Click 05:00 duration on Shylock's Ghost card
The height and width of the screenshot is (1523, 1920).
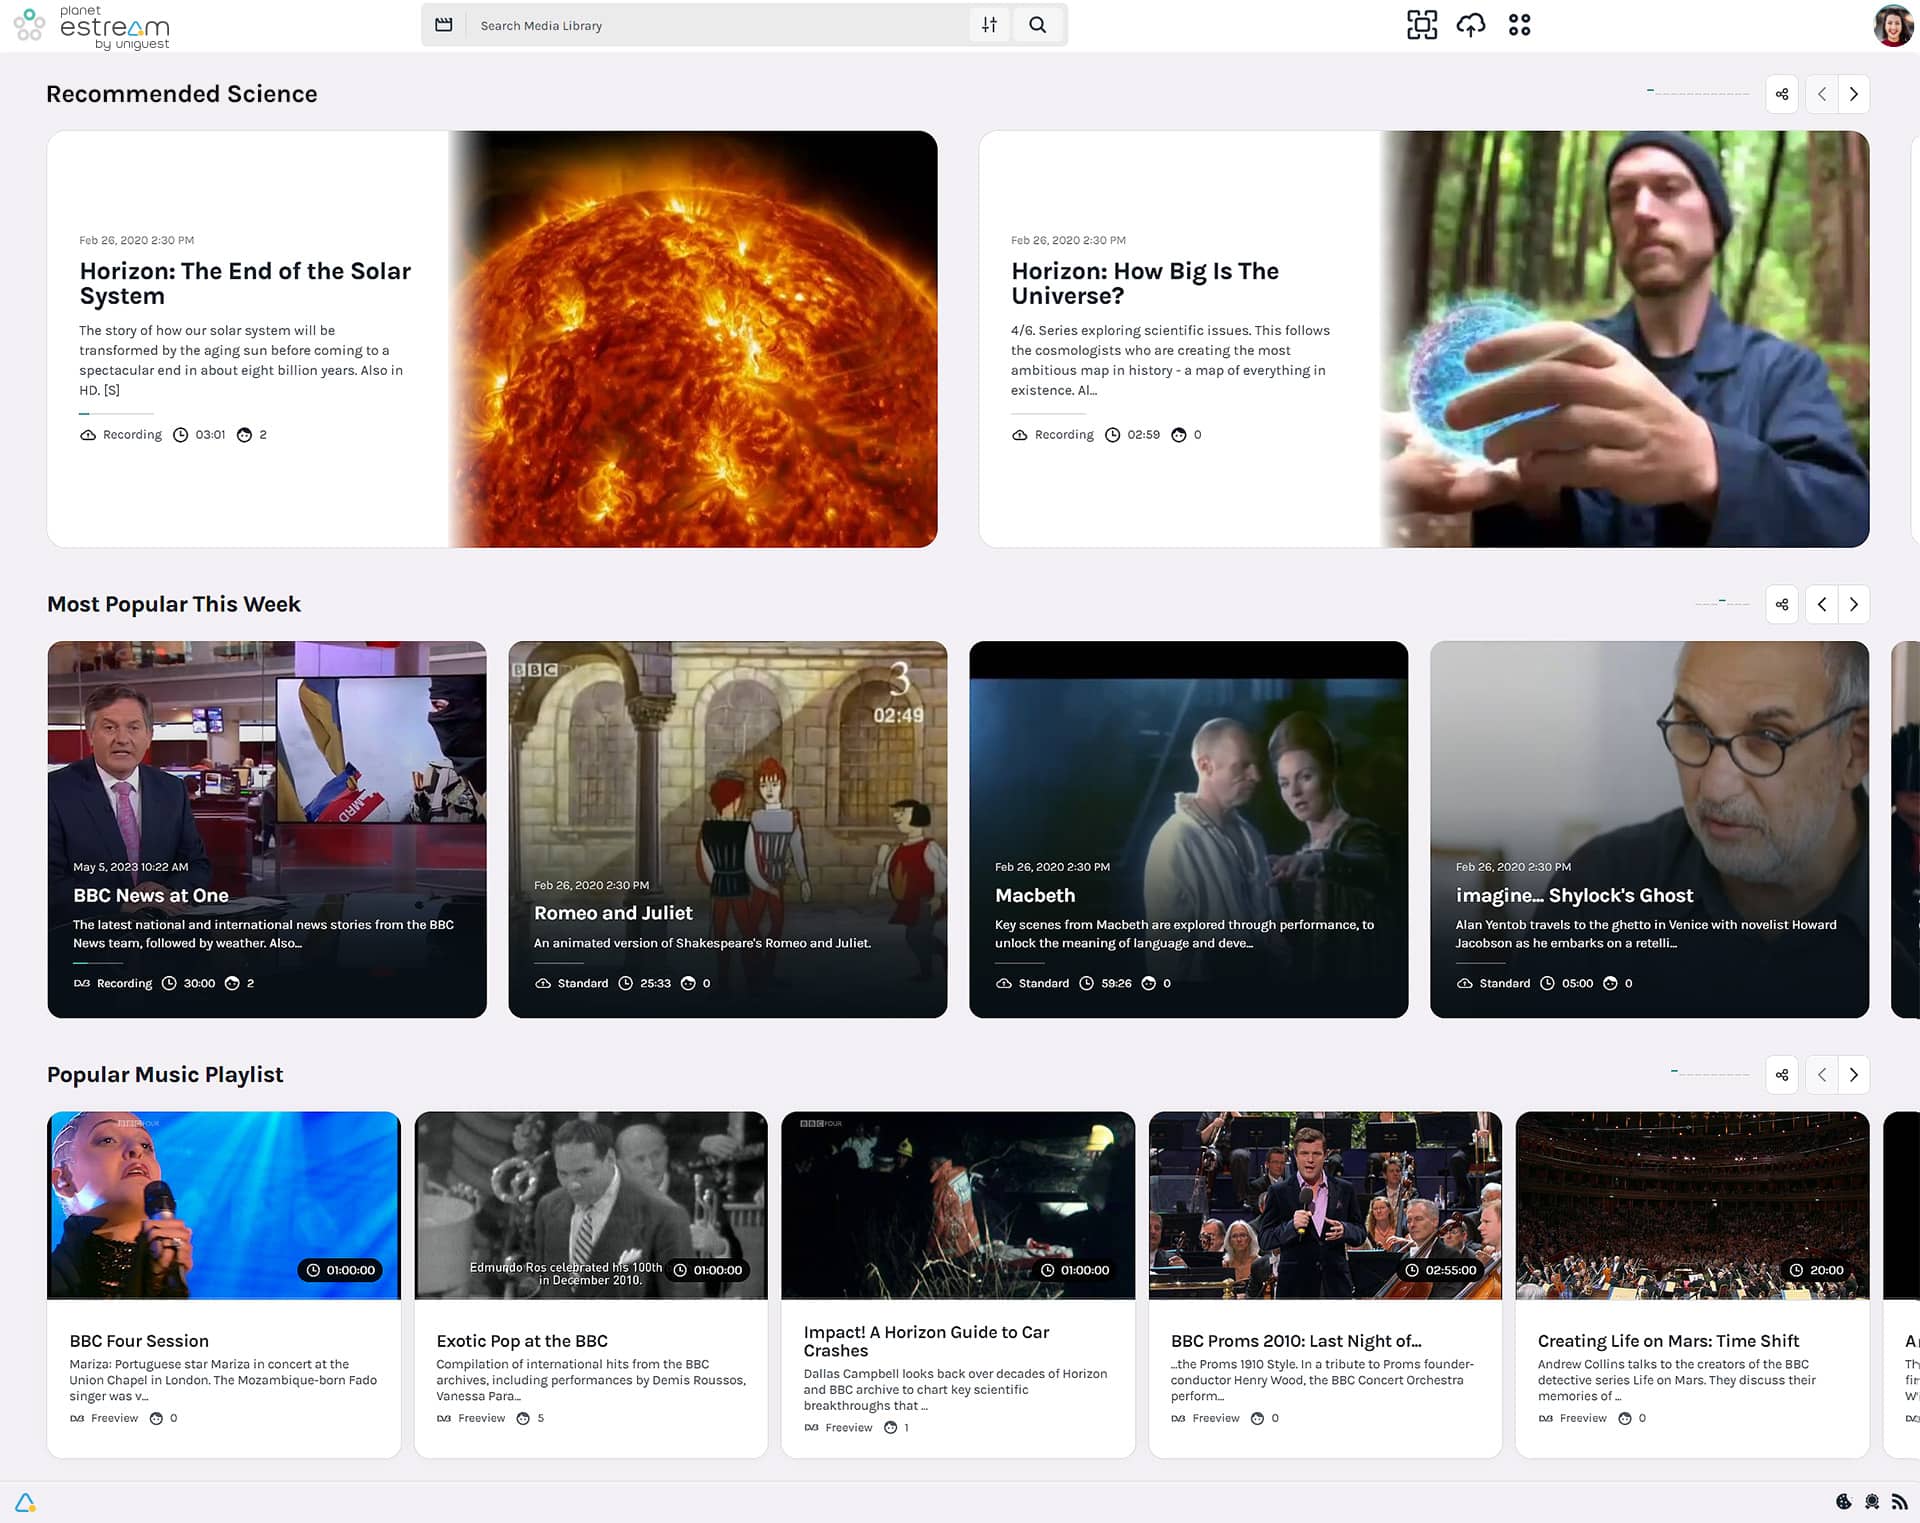(1577, 984)
